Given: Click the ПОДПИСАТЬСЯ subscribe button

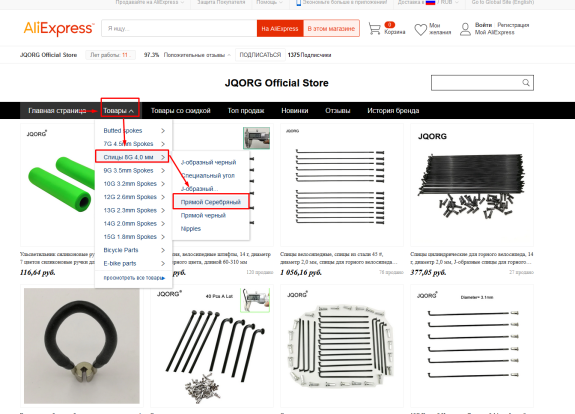Looking at the screenshot, I should point(260,55).
